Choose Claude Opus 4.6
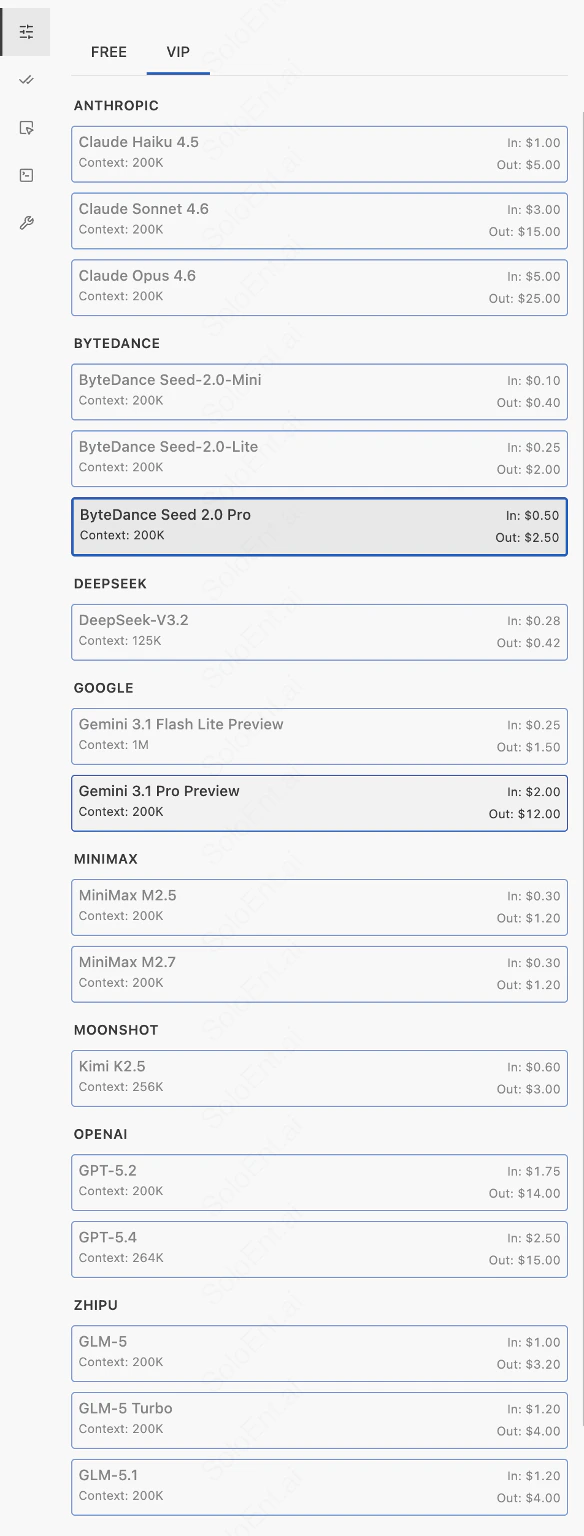This screenshot has width=584, height=1536. [319, 287]
